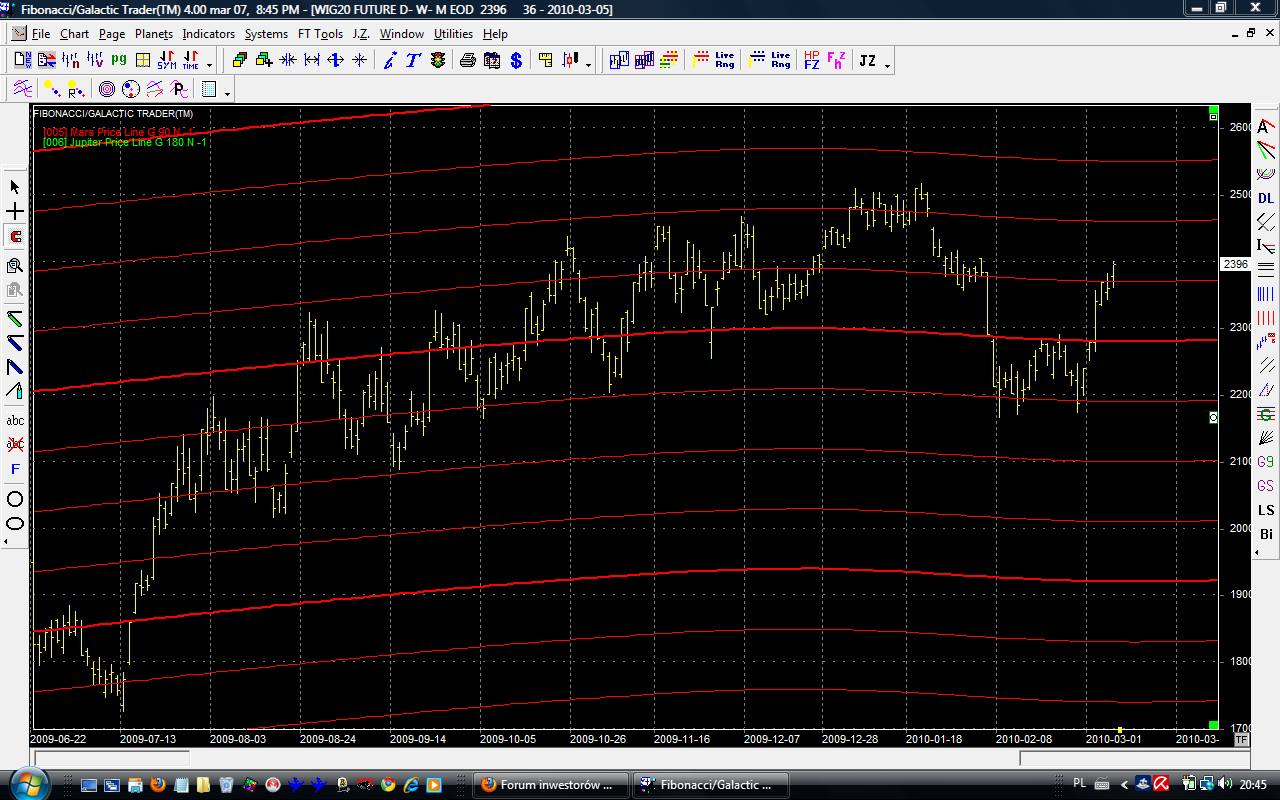Open the Planets menu

(153, 34)
